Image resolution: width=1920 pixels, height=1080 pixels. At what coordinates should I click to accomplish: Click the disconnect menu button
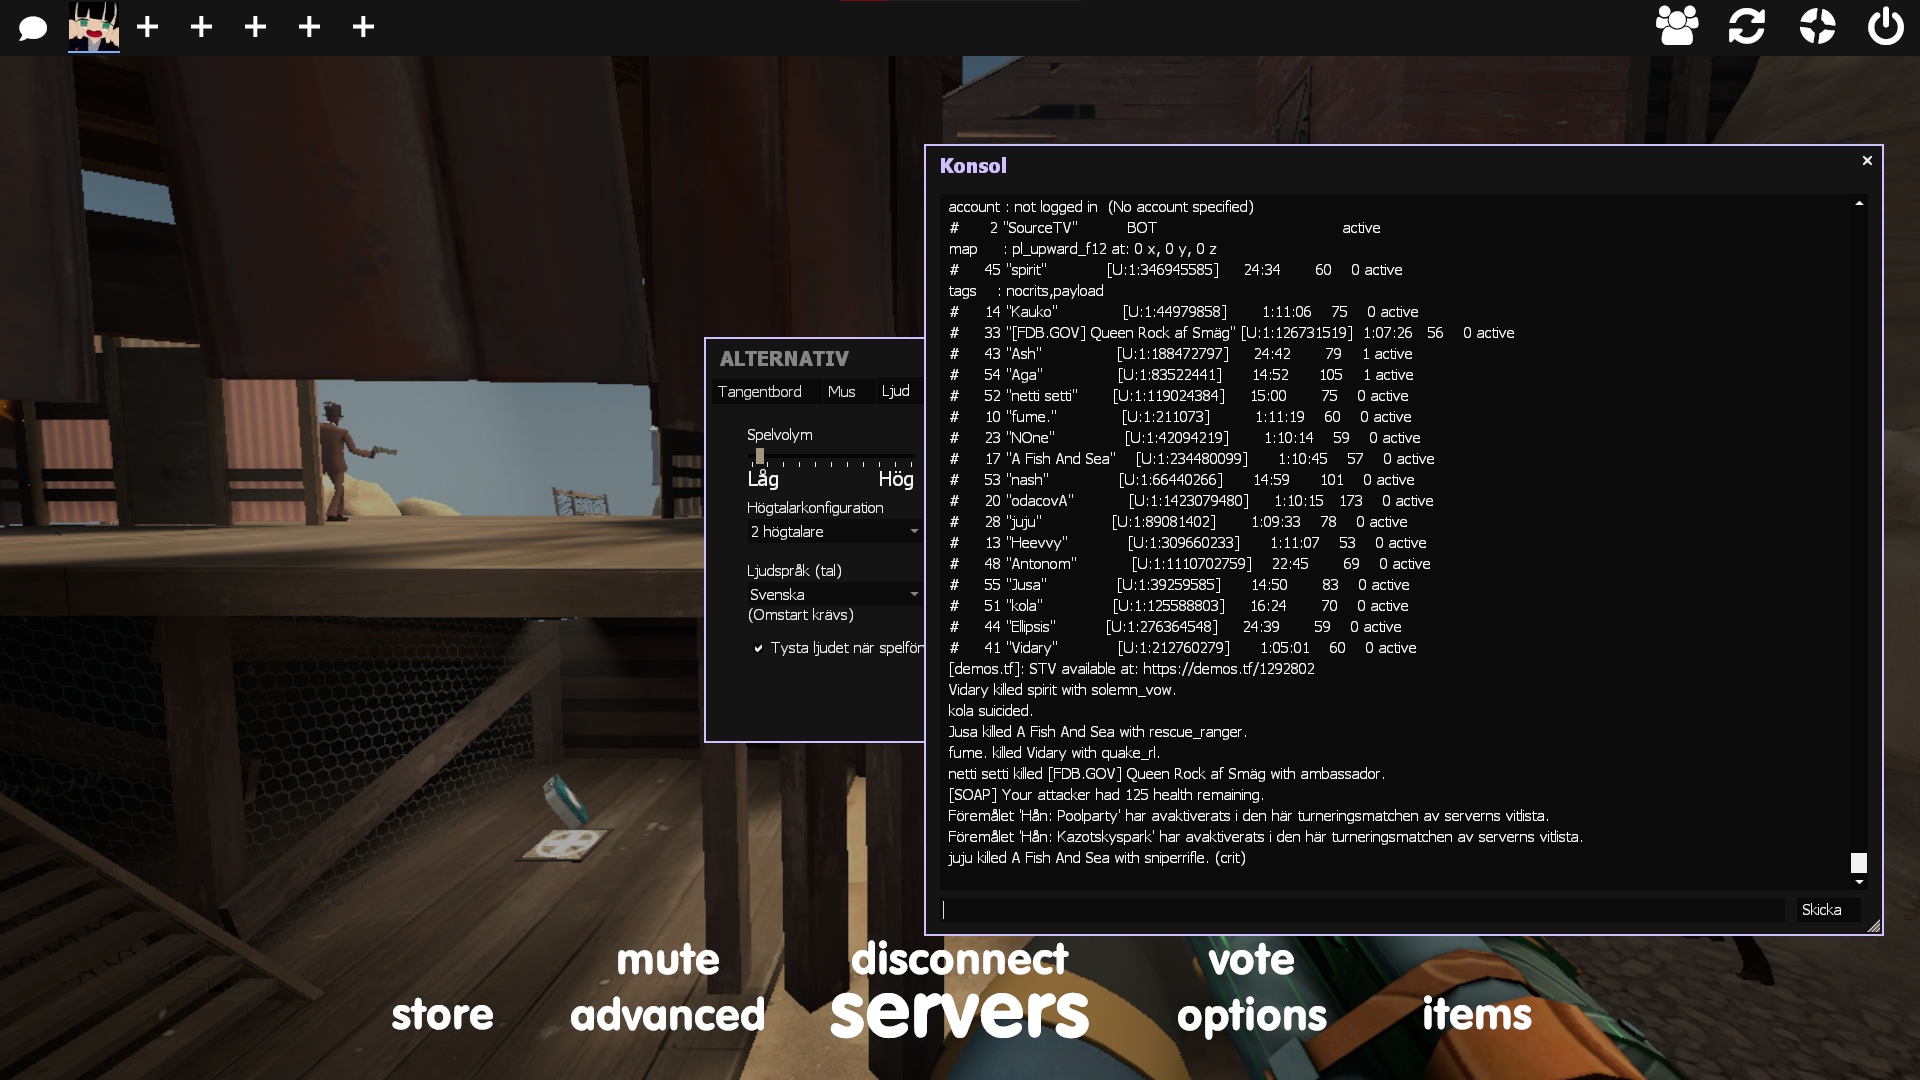(x=959, y=959)
